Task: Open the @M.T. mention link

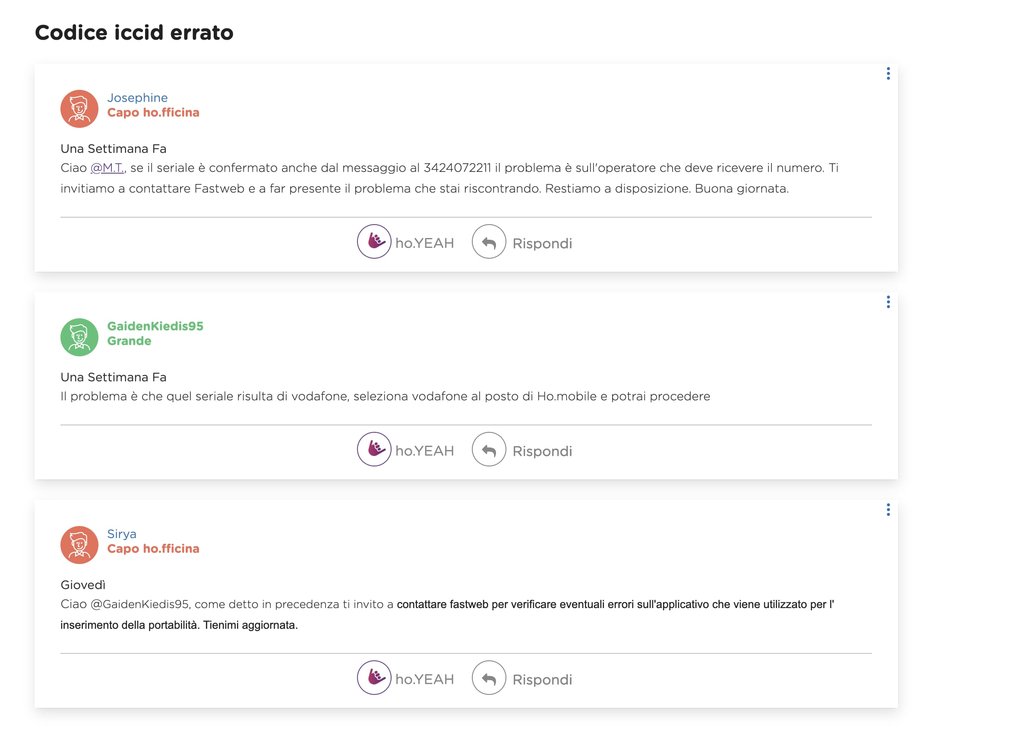Action: [108, 168]
